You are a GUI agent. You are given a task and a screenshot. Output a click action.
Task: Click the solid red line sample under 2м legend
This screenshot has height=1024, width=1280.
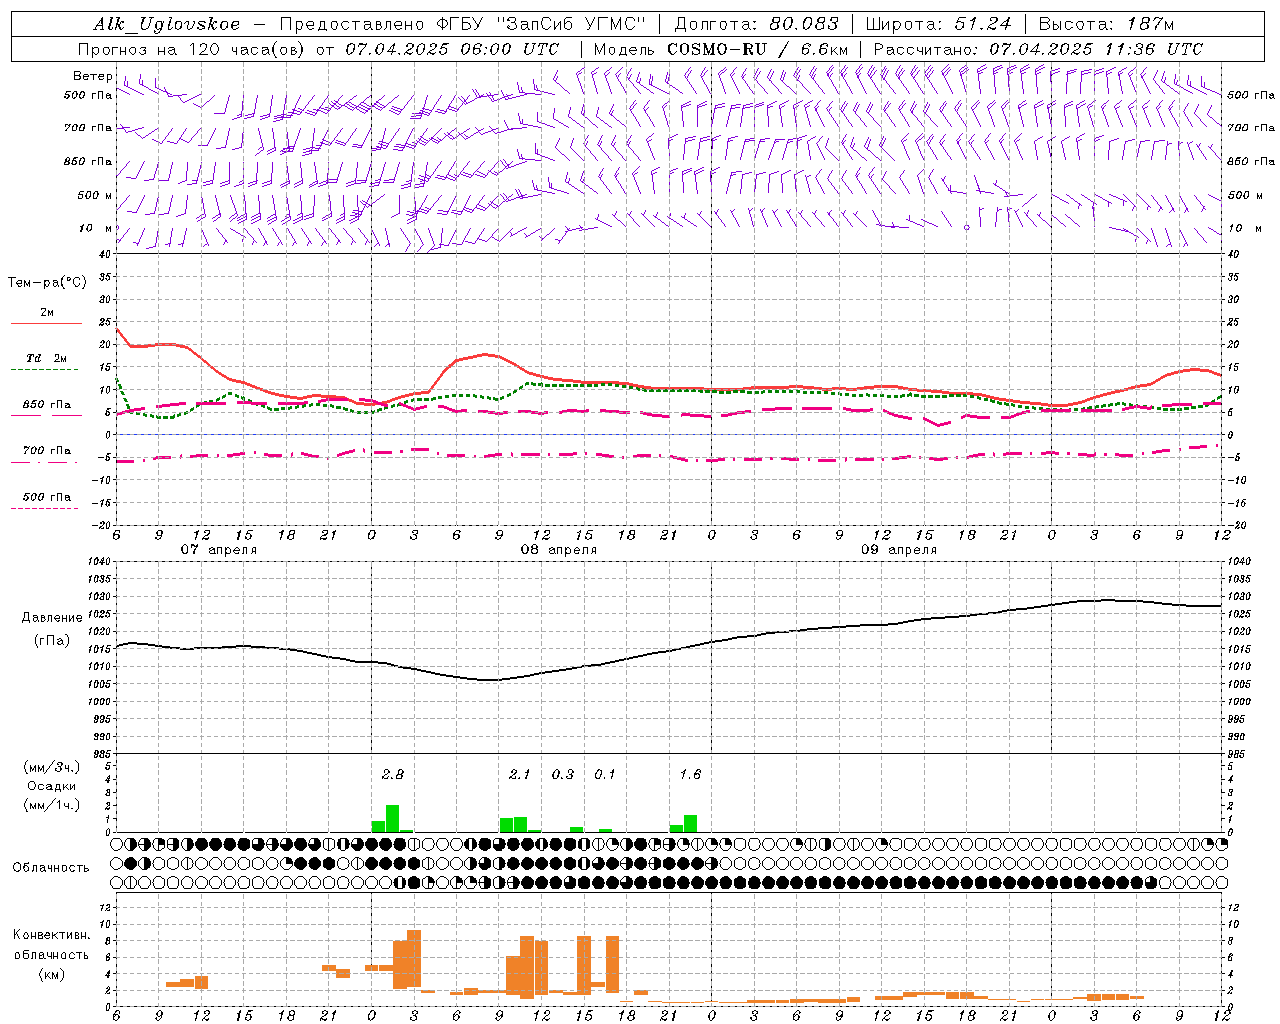(x=46, y=324)
